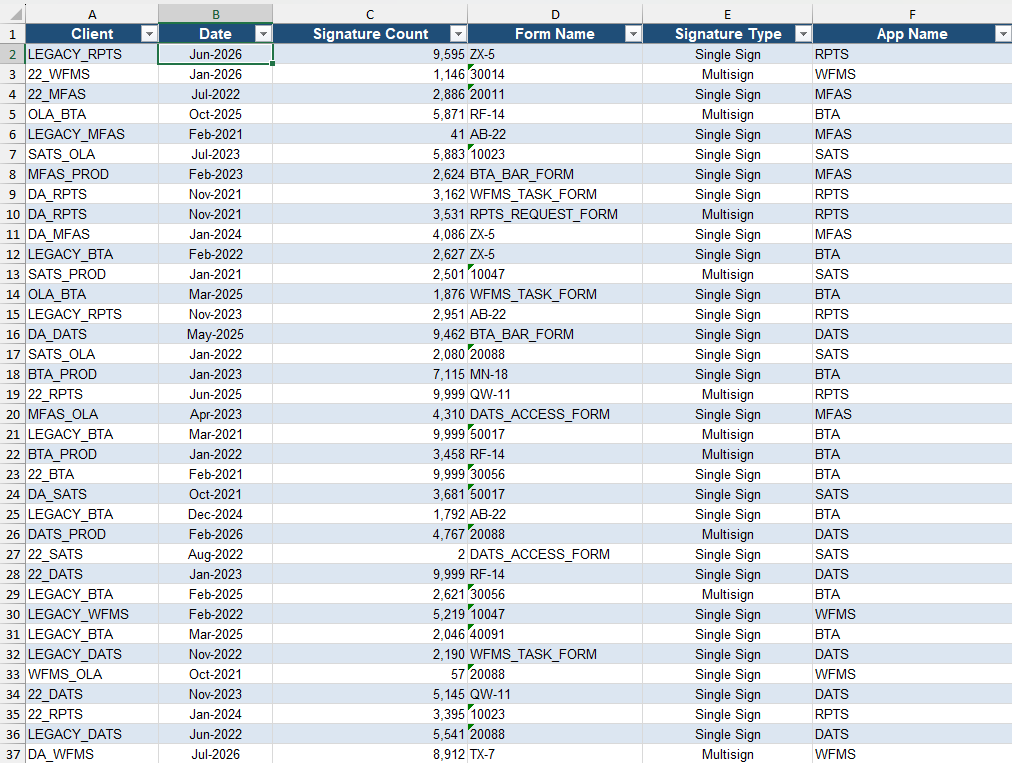
Task: Open the Signature Type filter dropdown
Action: pyautogui.click(x=804, y=34)
